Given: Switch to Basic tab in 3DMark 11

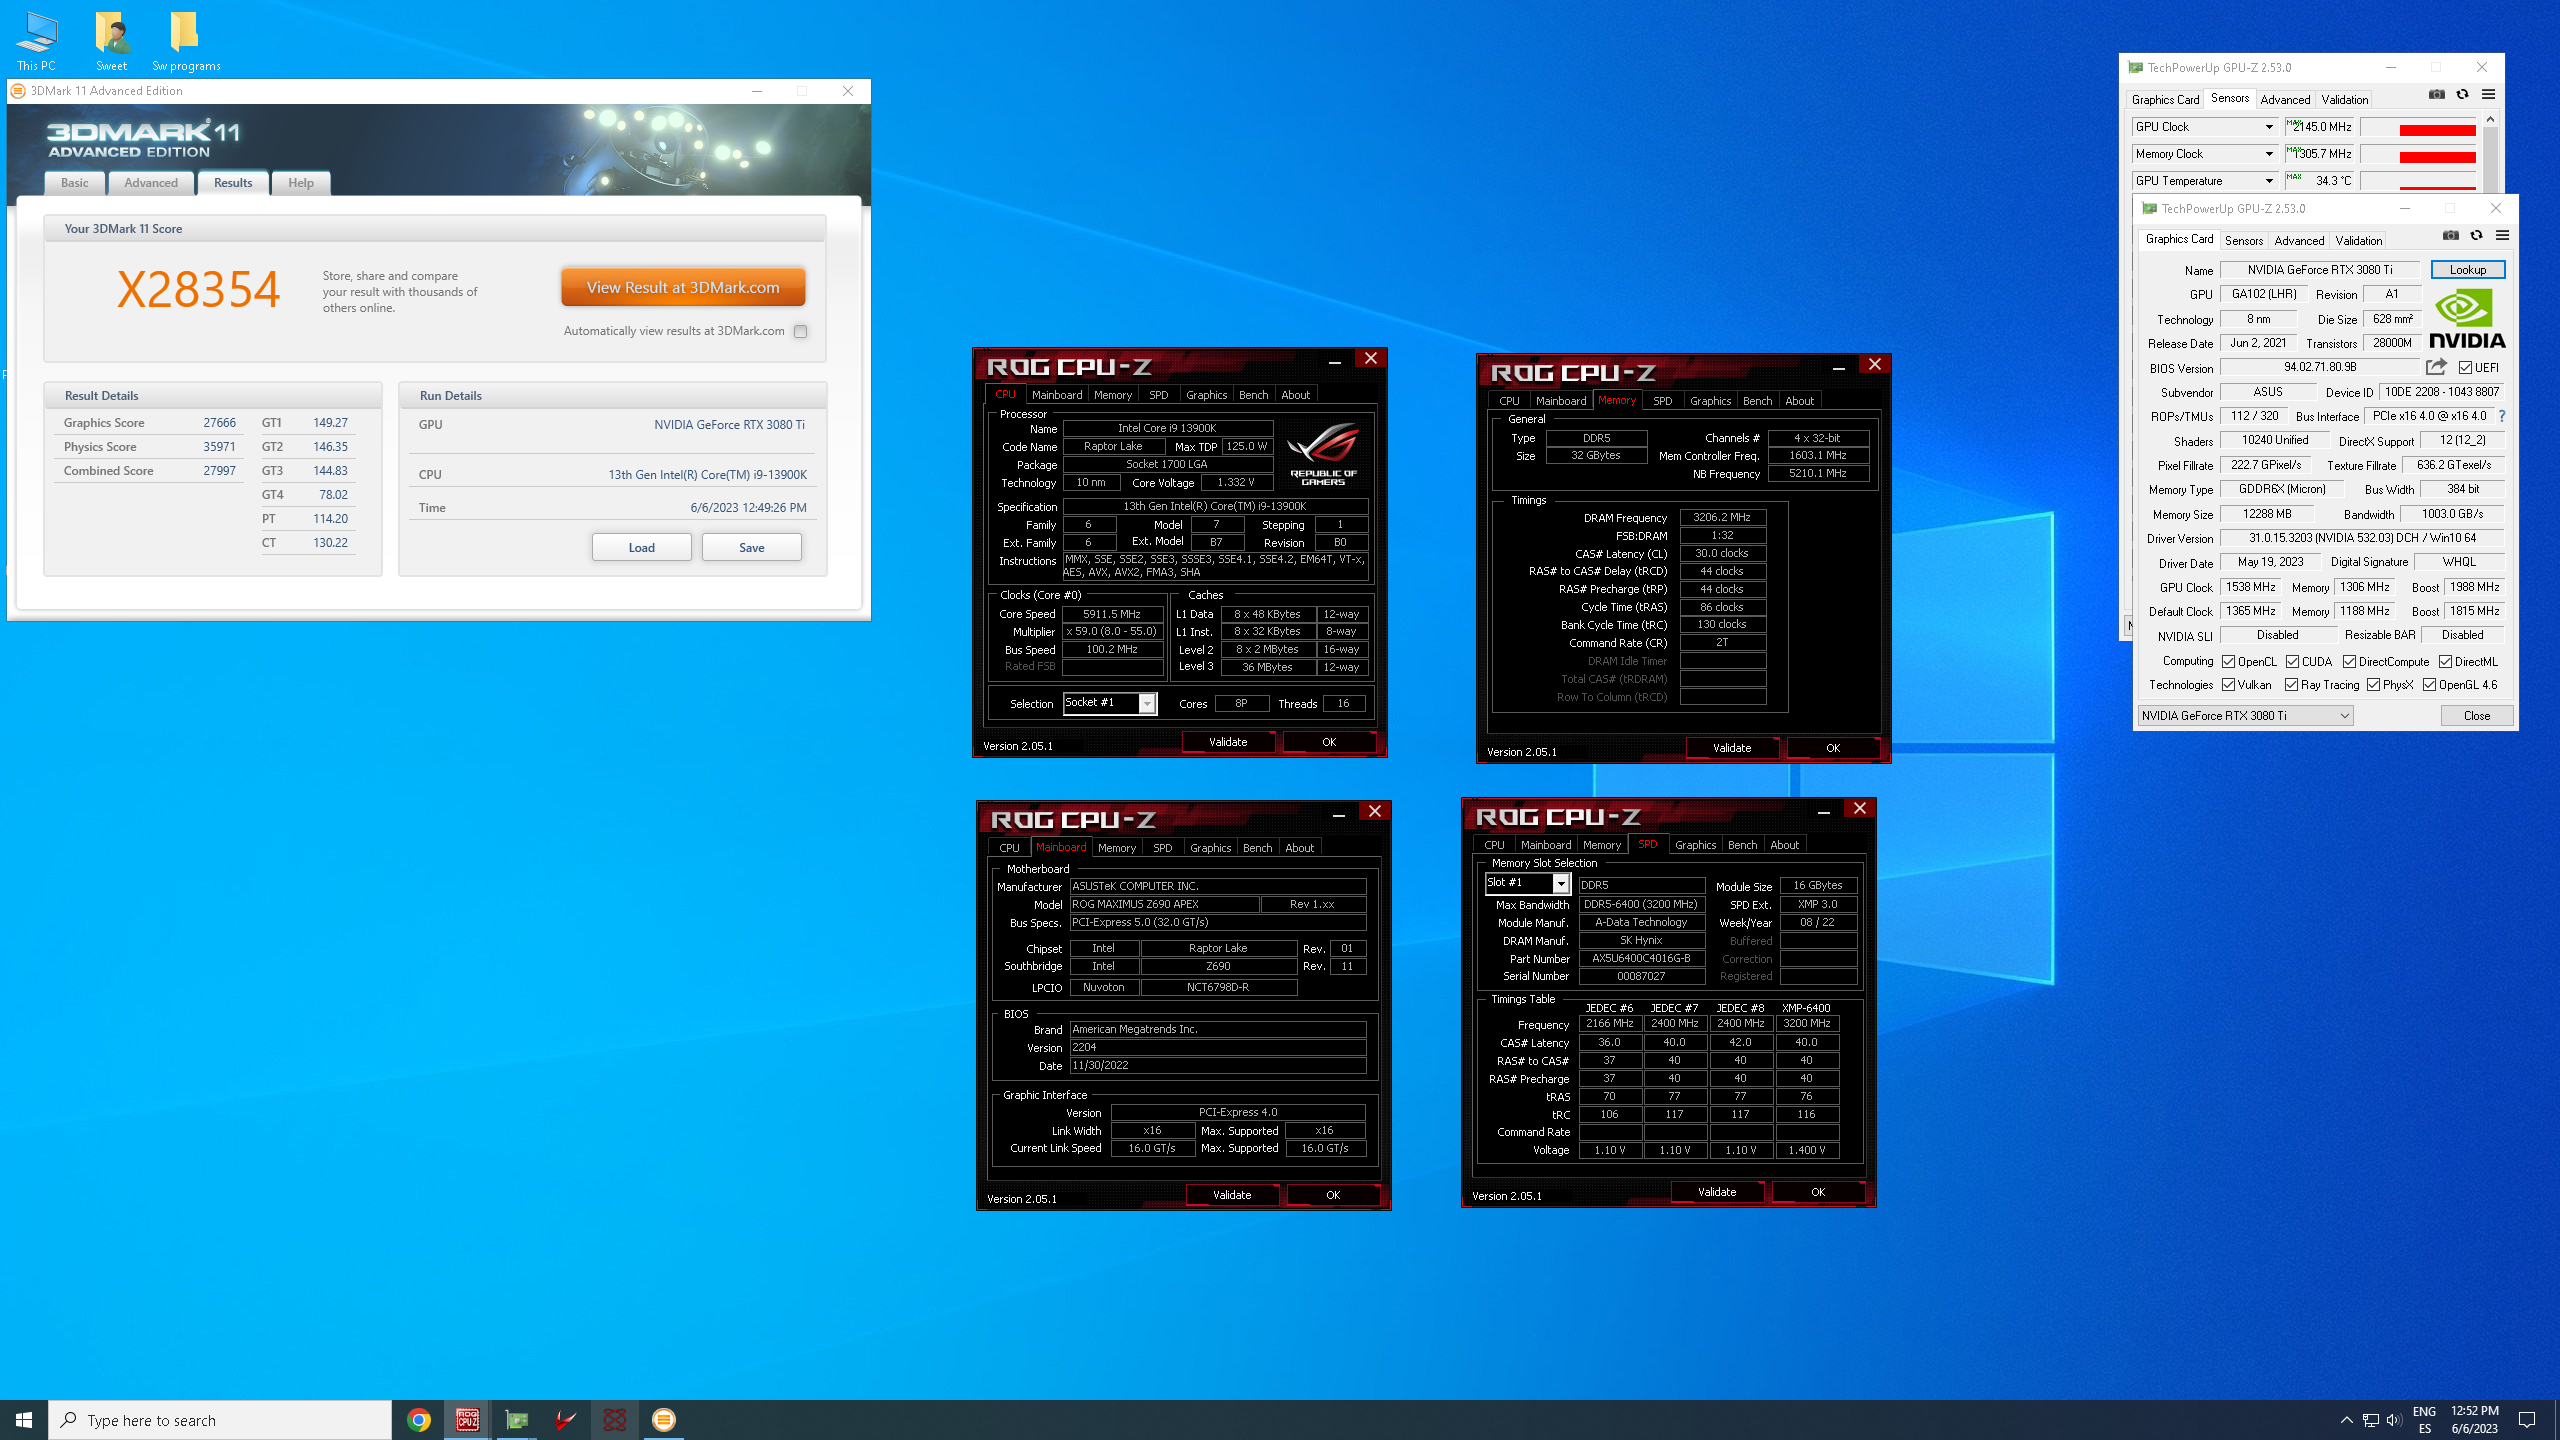Looking at the screenshot, I should 75,183.
